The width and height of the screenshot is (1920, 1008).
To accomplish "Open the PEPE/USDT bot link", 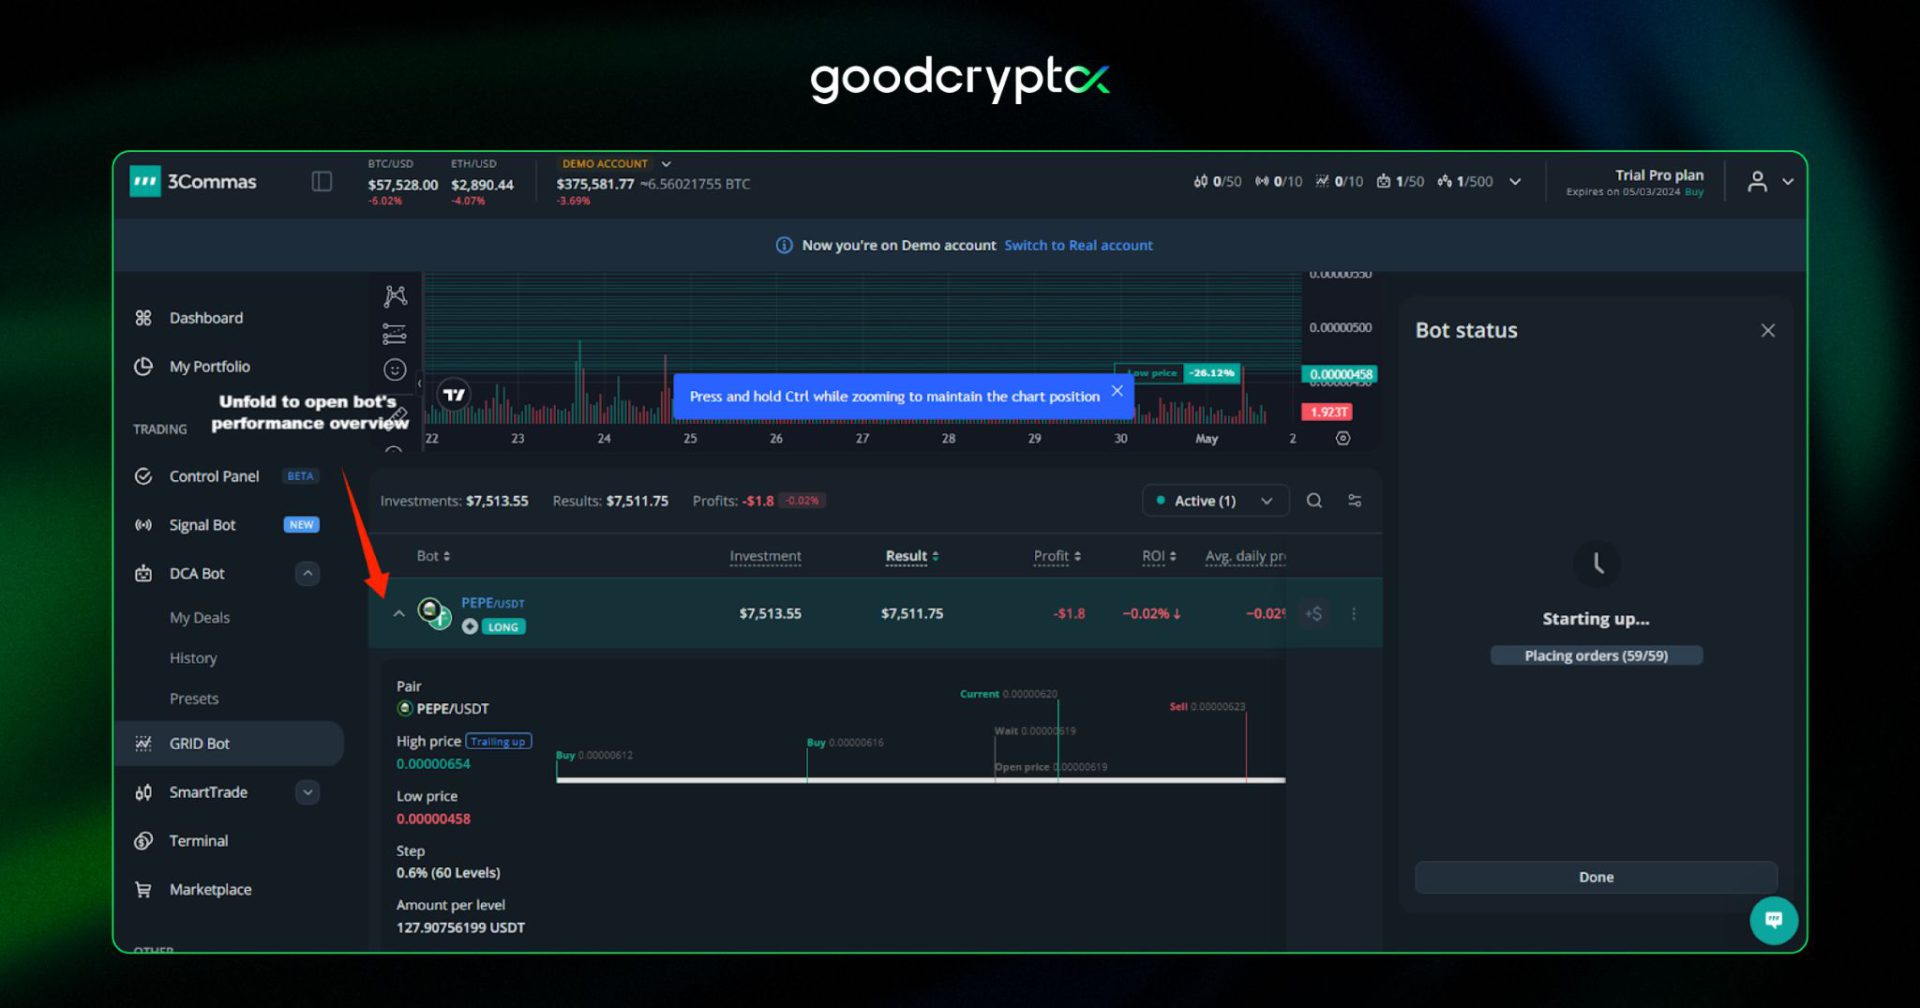I will (x=493, y=603).
